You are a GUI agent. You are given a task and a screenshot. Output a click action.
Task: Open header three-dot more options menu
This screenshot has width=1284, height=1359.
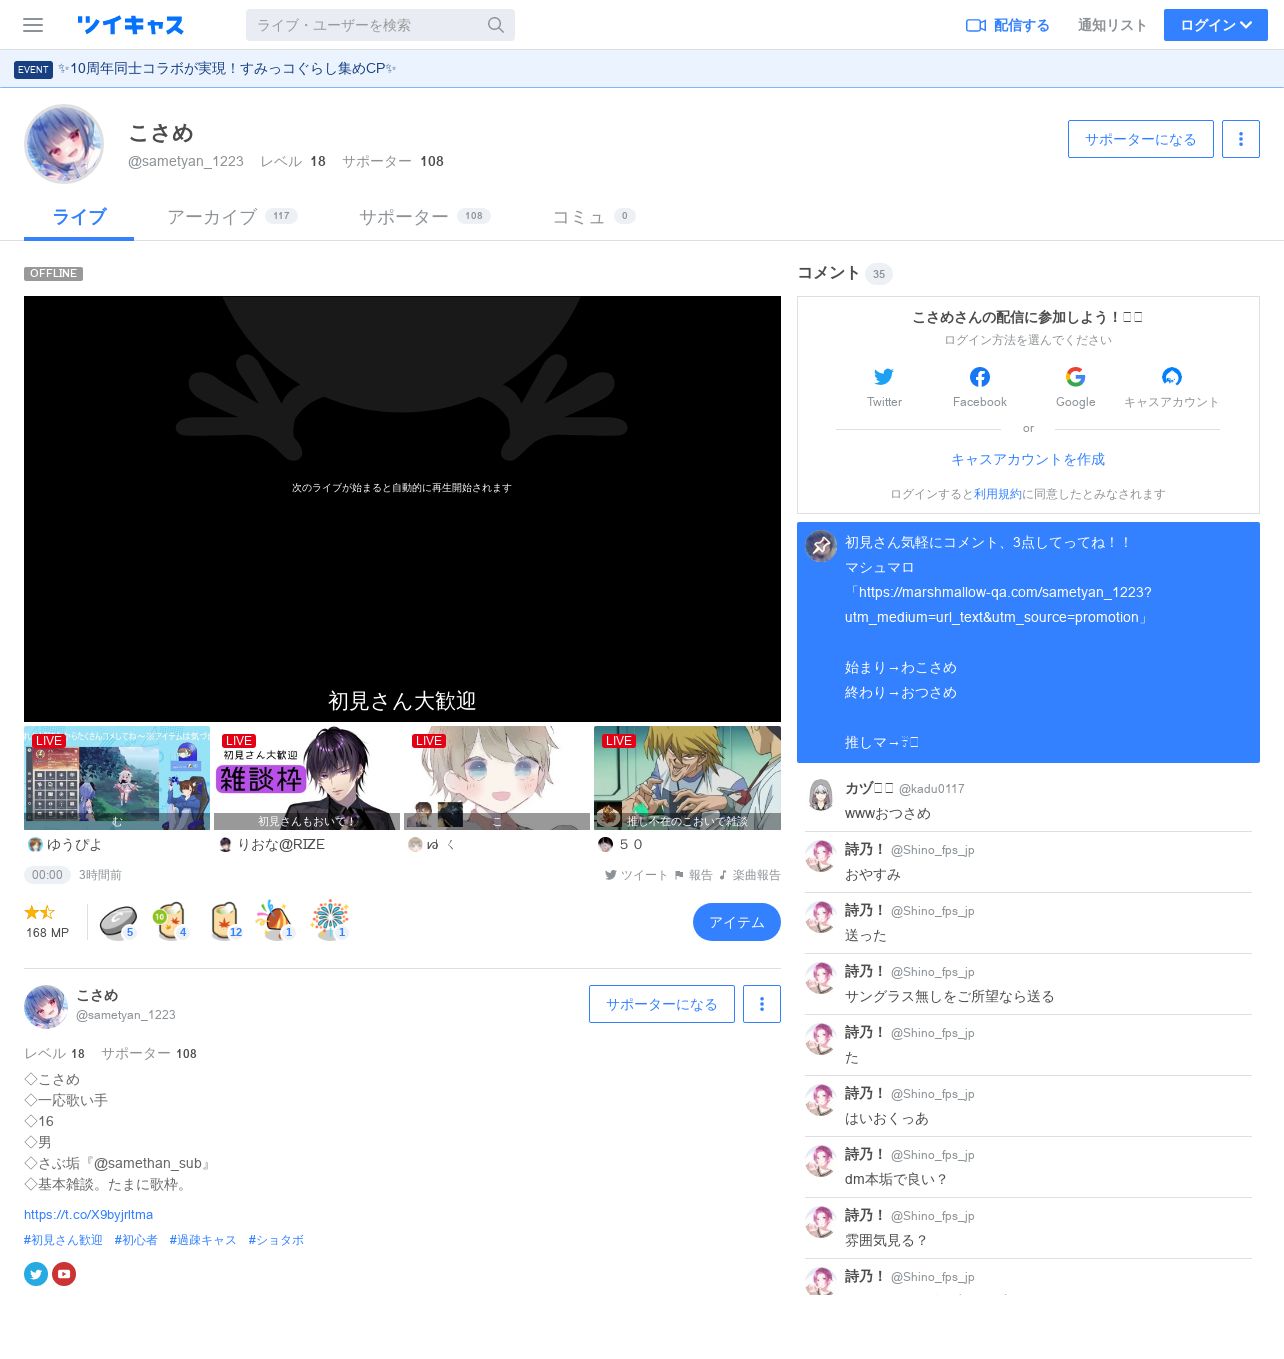1241,139
